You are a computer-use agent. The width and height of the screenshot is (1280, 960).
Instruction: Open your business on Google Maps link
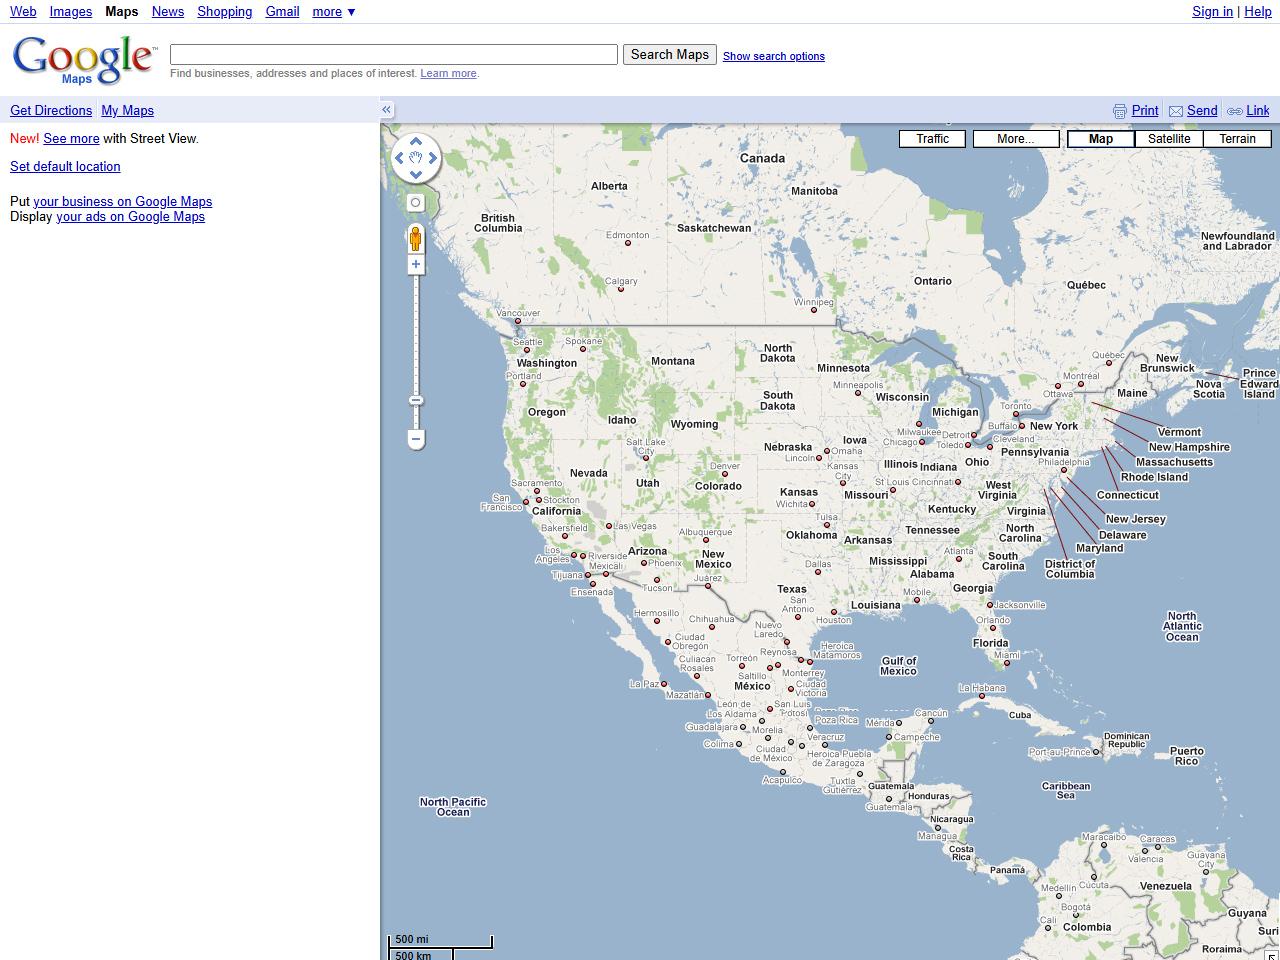pyautogui.click(x=123, y=202)
